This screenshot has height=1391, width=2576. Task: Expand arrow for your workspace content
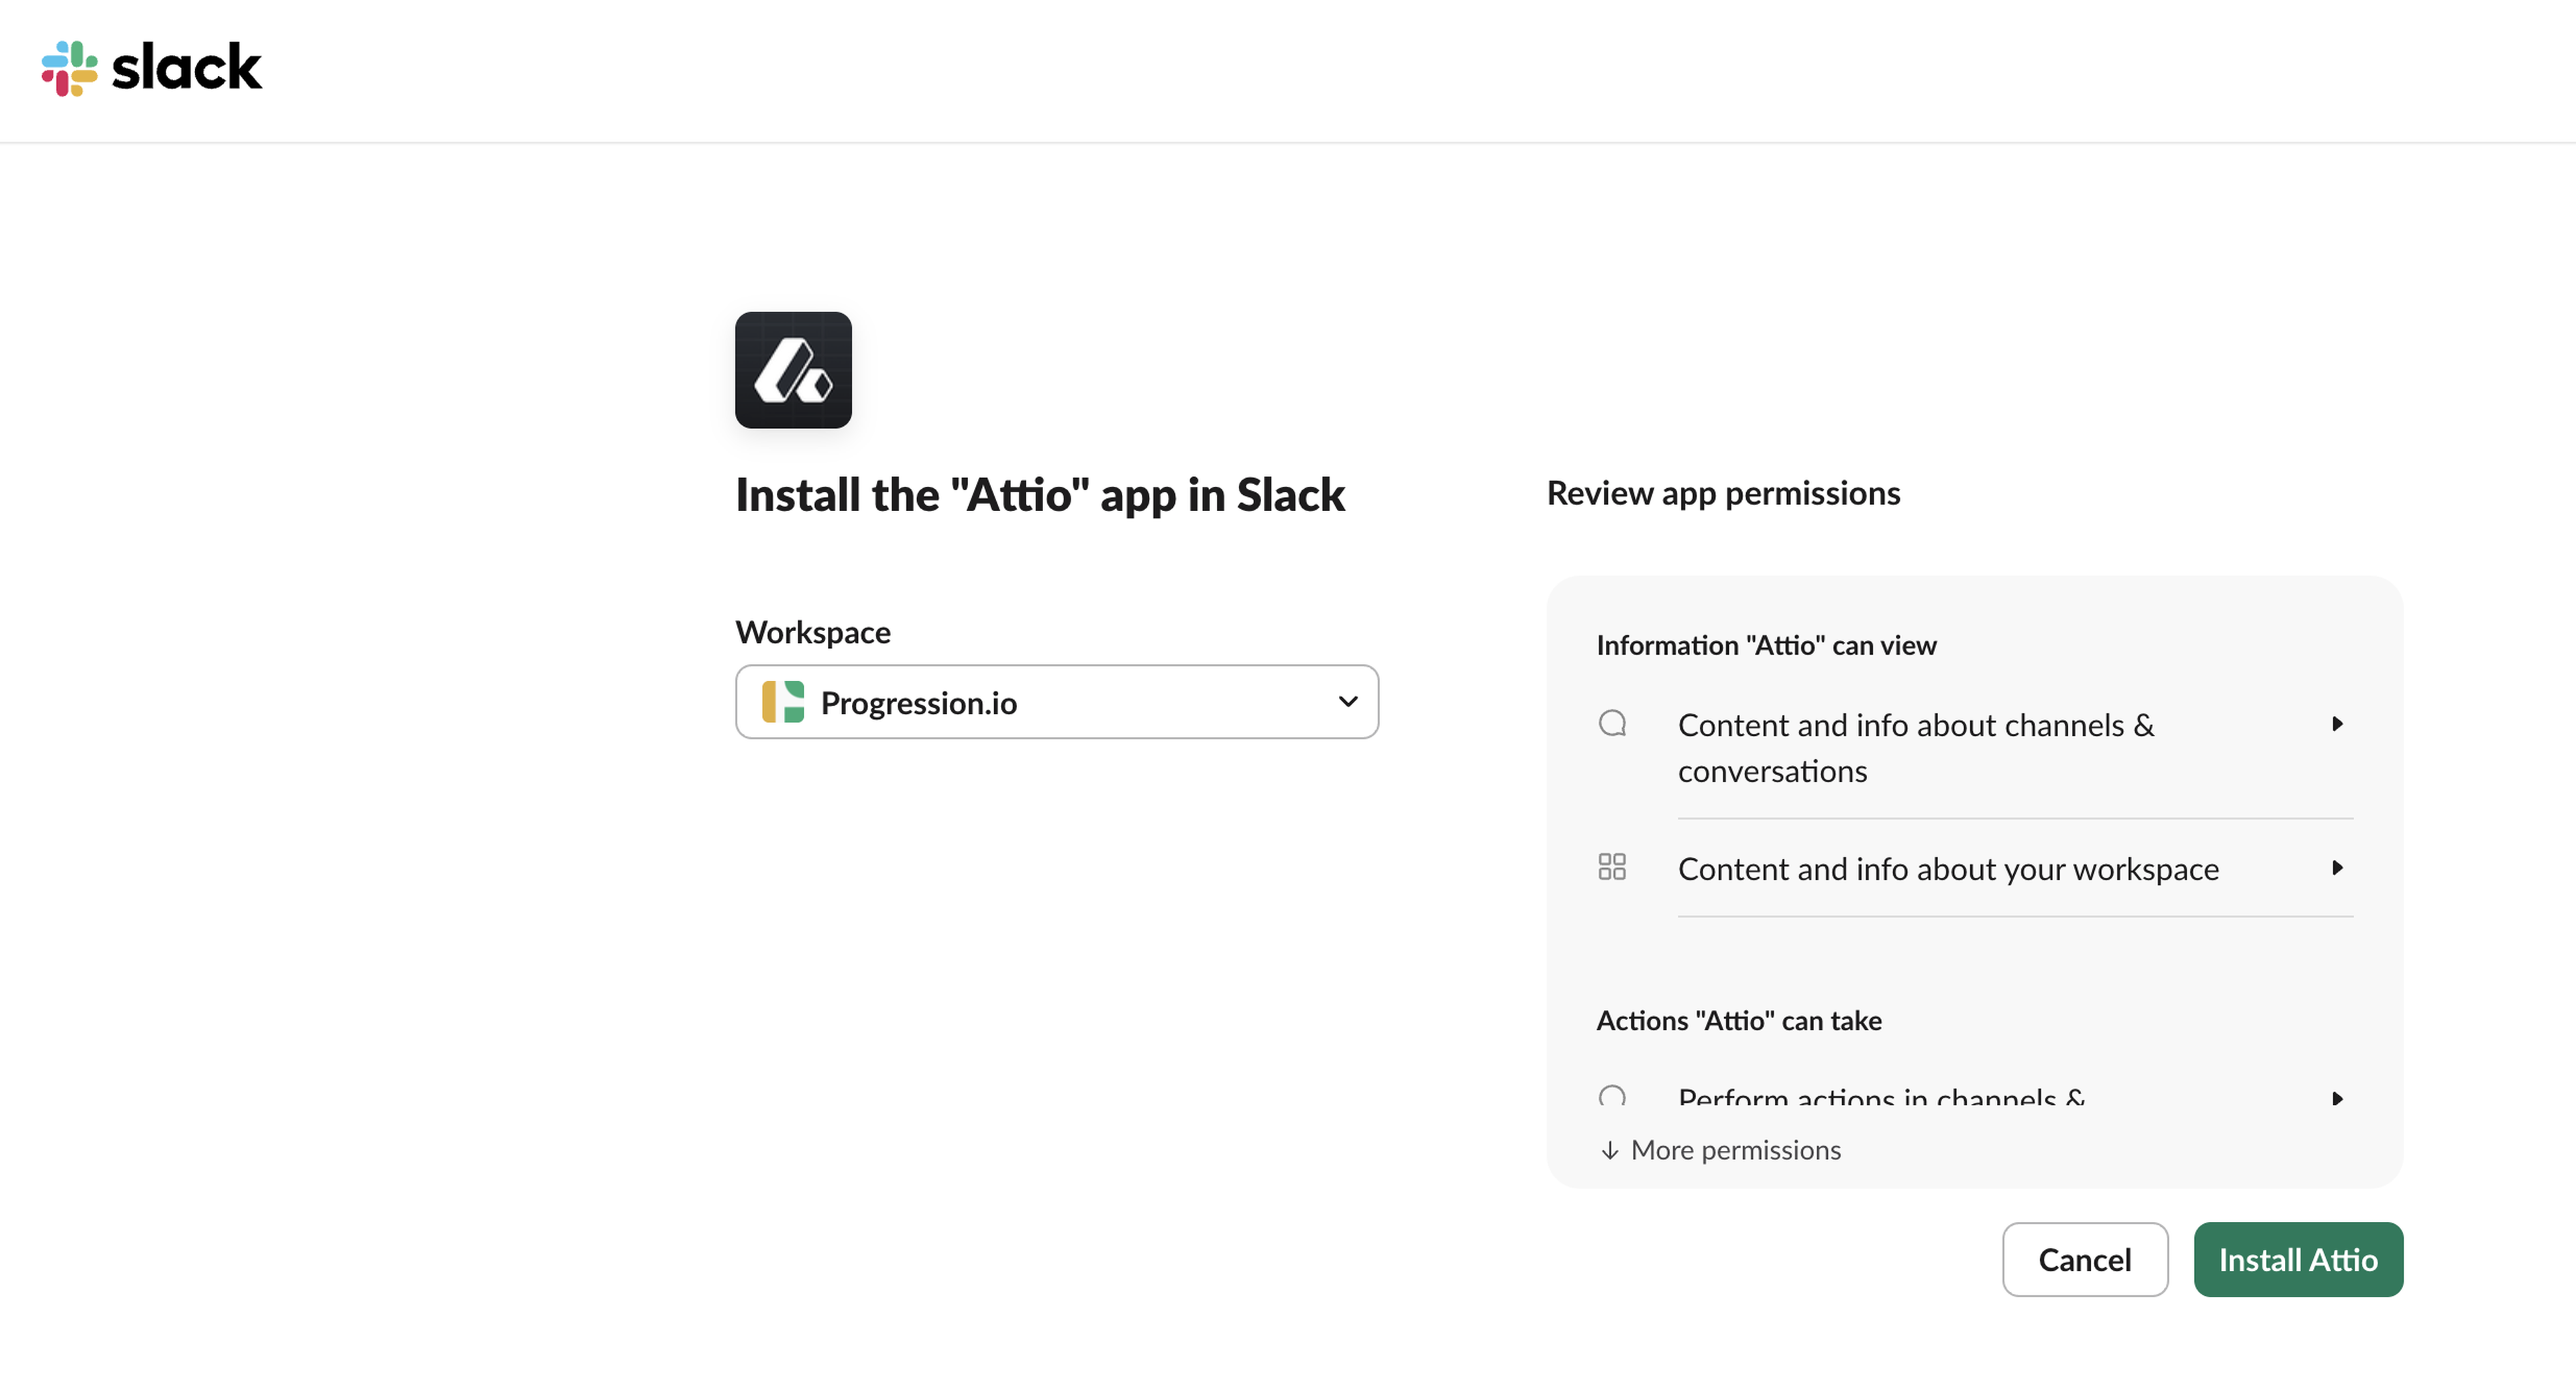coord(2337,868)
